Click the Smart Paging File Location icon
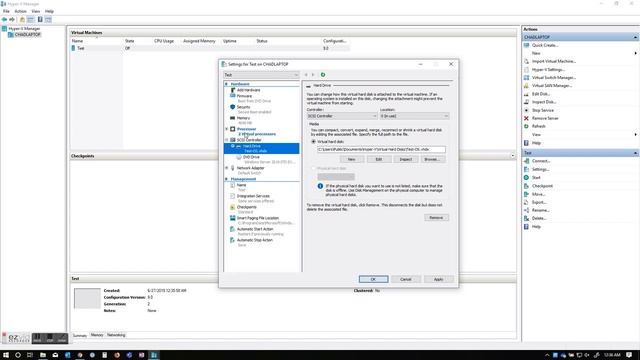 point(233,218)
